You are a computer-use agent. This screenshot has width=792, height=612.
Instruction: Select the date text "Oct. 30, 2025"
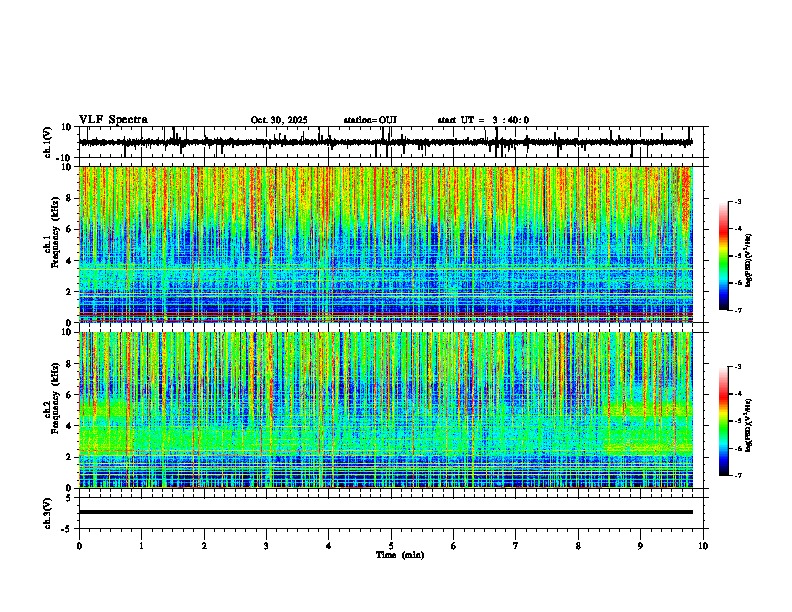pyautogui.click(x=279, y=120)
